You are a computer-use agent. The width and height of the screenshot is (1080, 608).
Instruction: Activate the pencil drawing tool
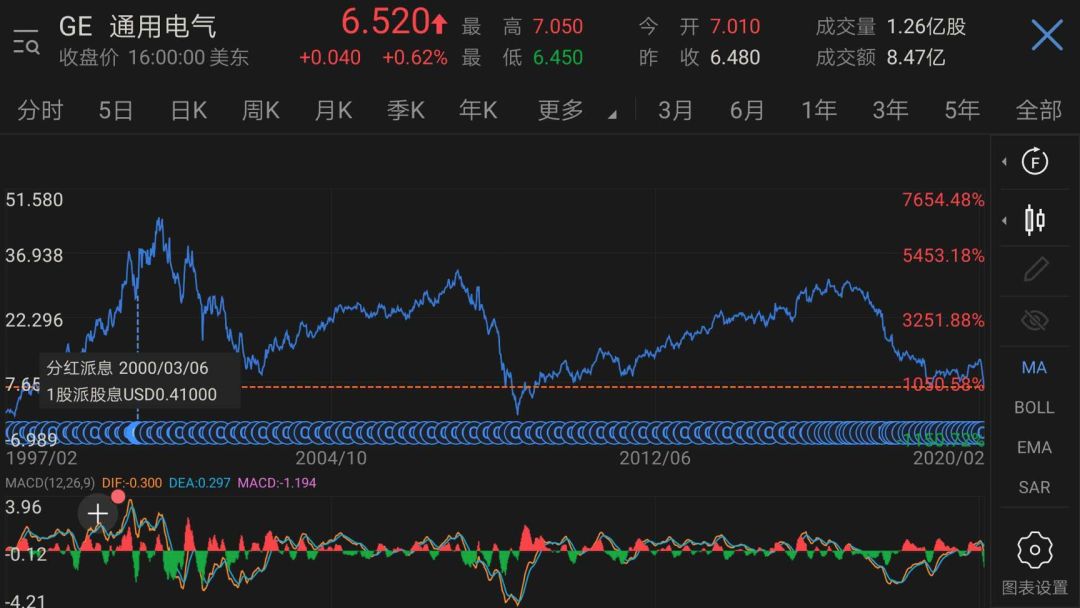[x=1035, y=270]
